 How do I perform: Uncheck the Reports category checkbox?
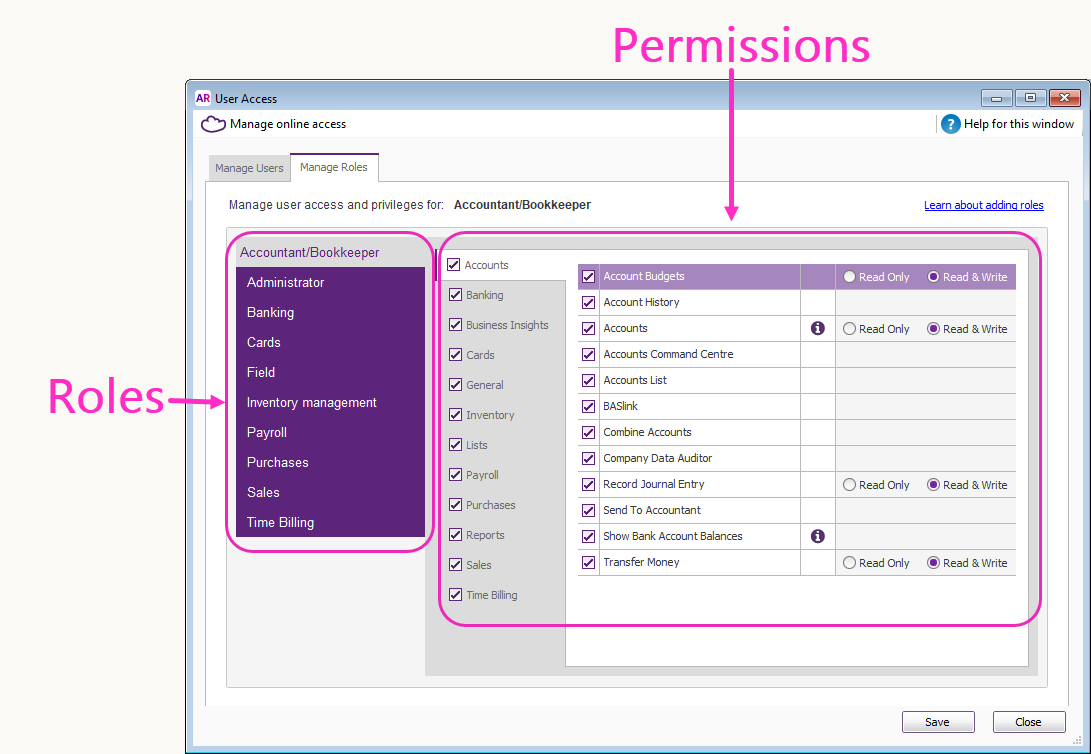[x=456, y=535]
